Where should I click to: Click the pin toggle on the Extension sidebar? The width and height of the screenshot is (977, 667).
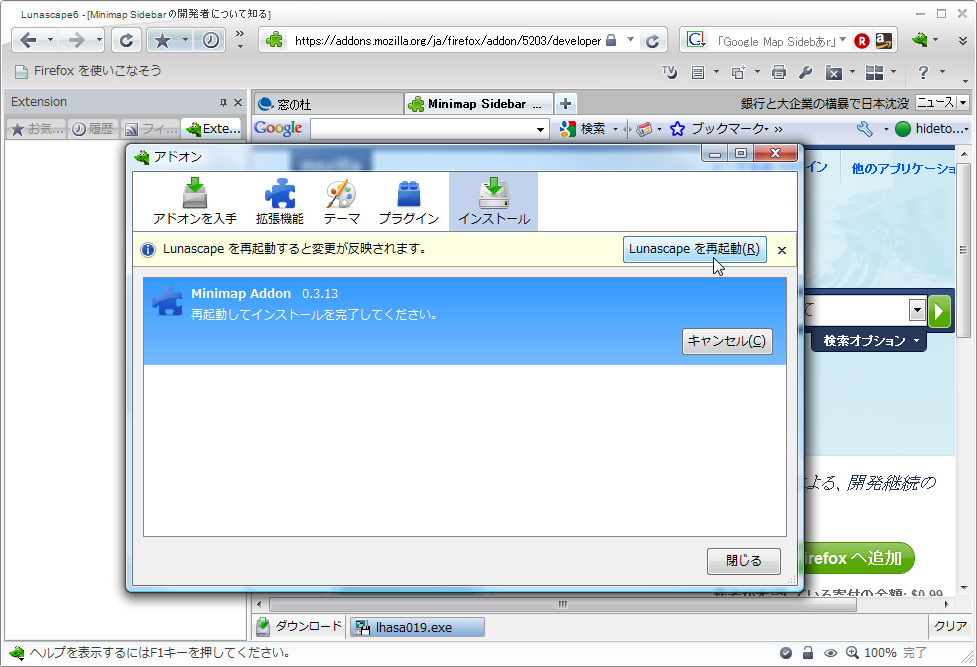click(x=225, y=101)
